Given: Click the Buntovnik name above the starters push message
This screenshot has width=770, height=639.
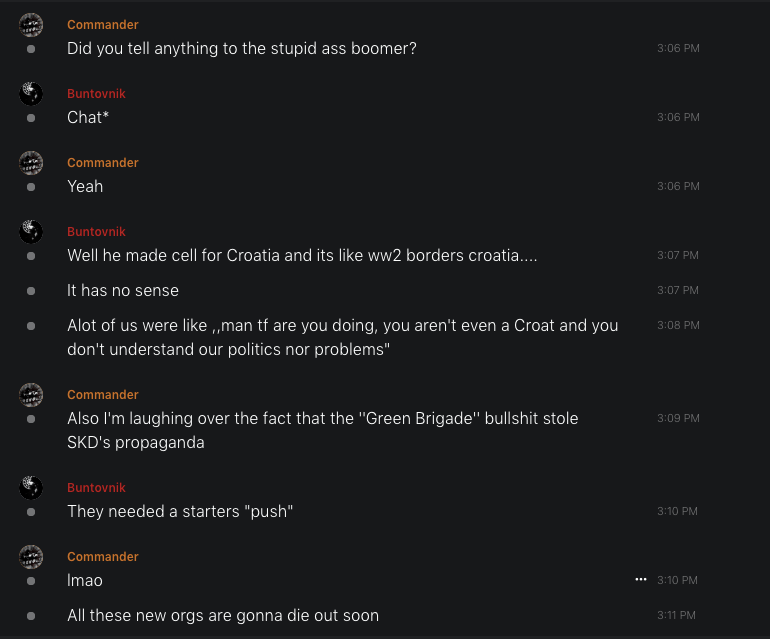Looking at the screenshot, I should point(96,488).
